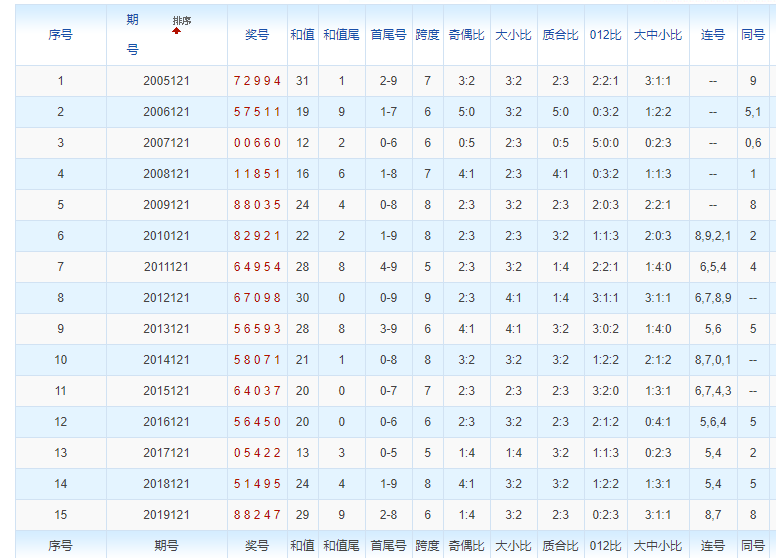Image resolution: width=776 pixels, height=558 pixels.
Task: Click winning number 8 8 0 3 5
Action: pos(257,205)
